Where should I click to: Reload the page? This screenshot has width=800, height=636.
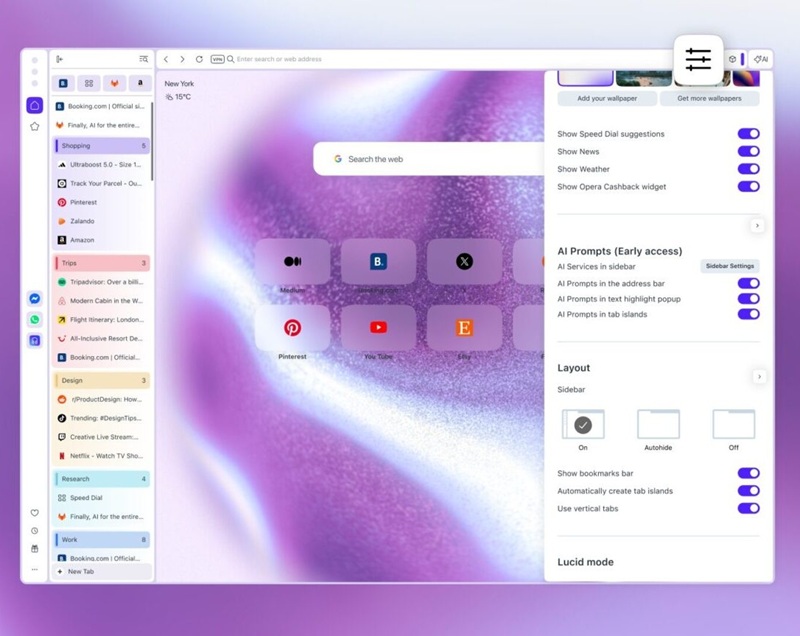click(199, 59)
